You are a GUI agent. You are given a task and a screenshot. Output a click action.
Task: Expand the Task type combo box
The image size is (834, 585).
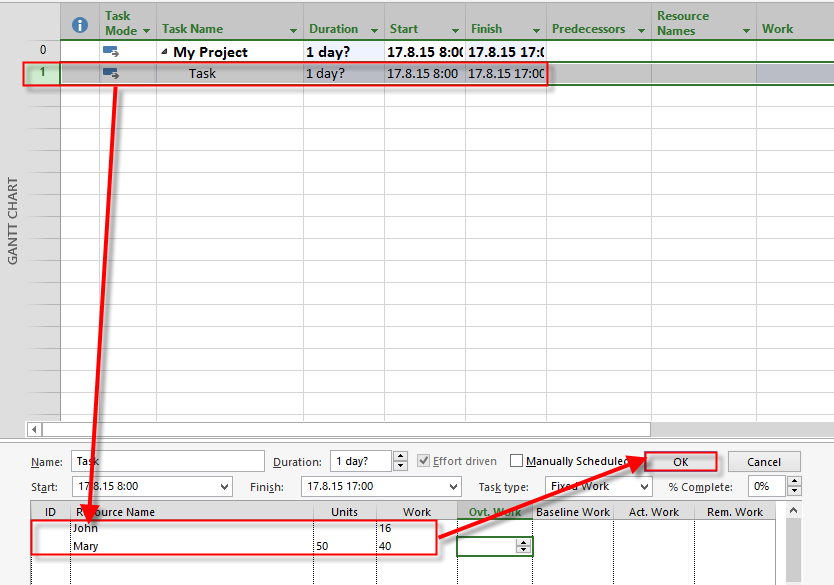point(643,487)
